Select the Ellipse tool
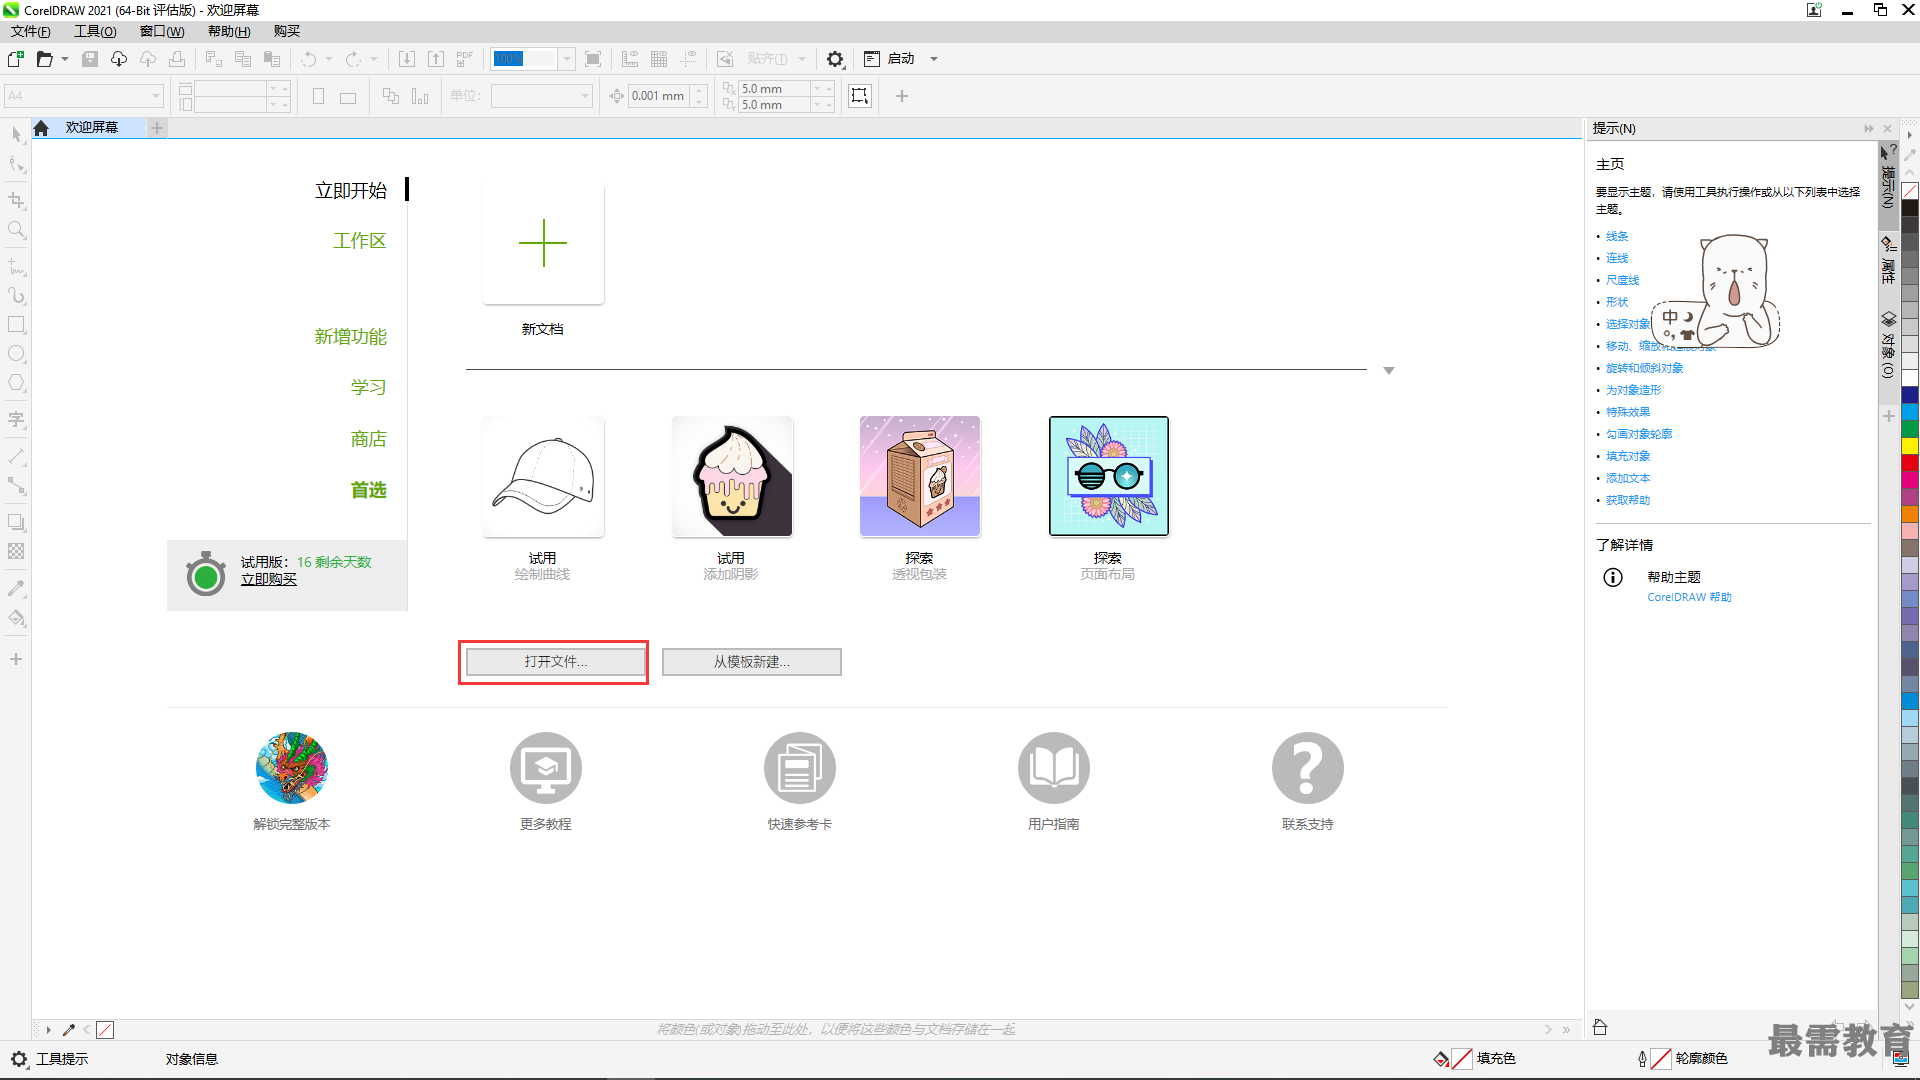This screenshot has width=1920, height=1080. pos(17,354)
